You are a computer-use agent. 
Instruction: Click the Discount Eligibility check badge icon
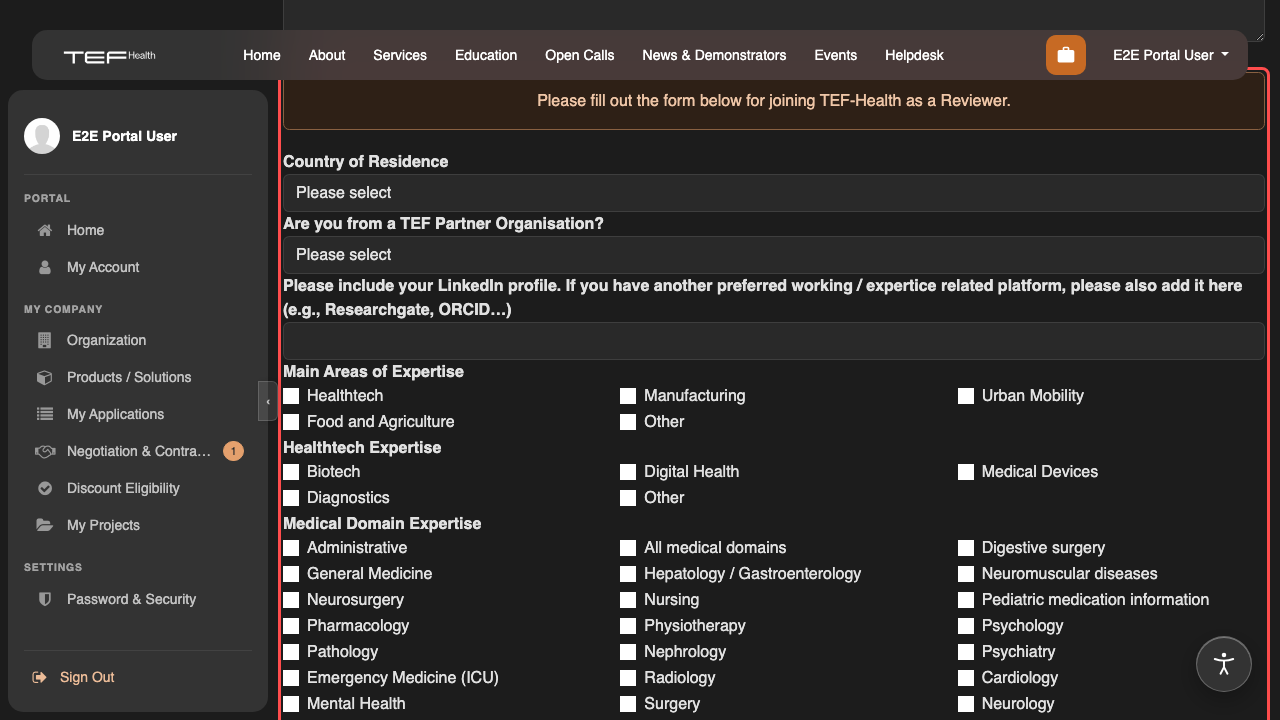point(44,488)
